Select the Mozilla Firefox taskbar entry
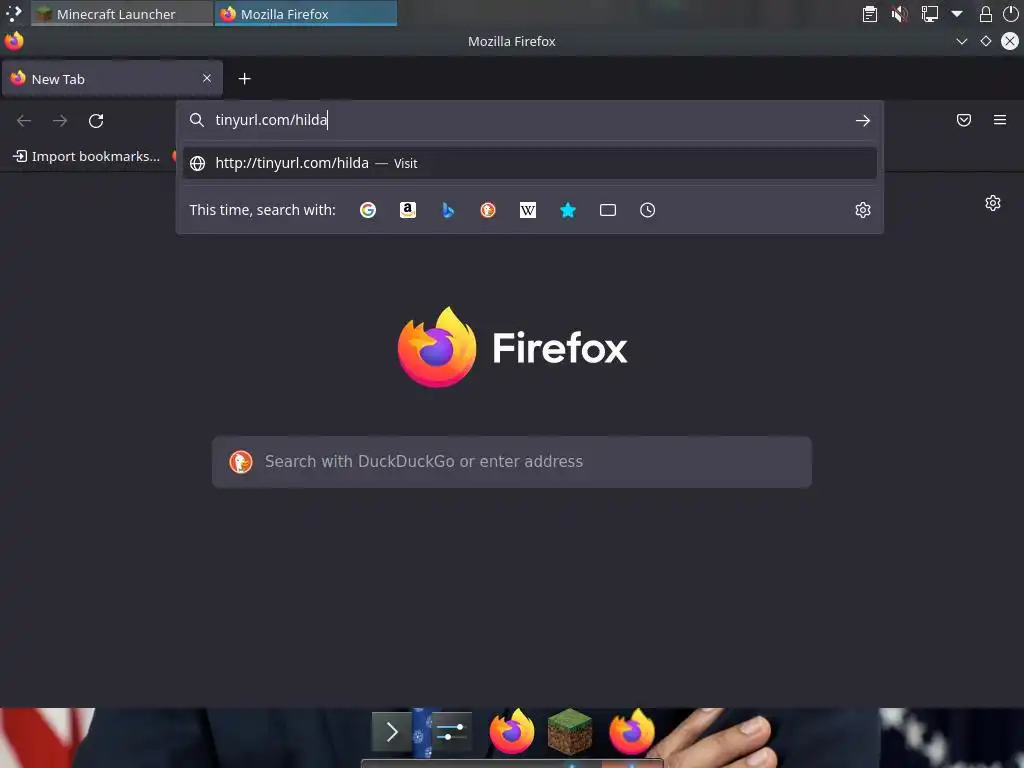This screenshot has height=768, width=1024. [x=306, y=14]
